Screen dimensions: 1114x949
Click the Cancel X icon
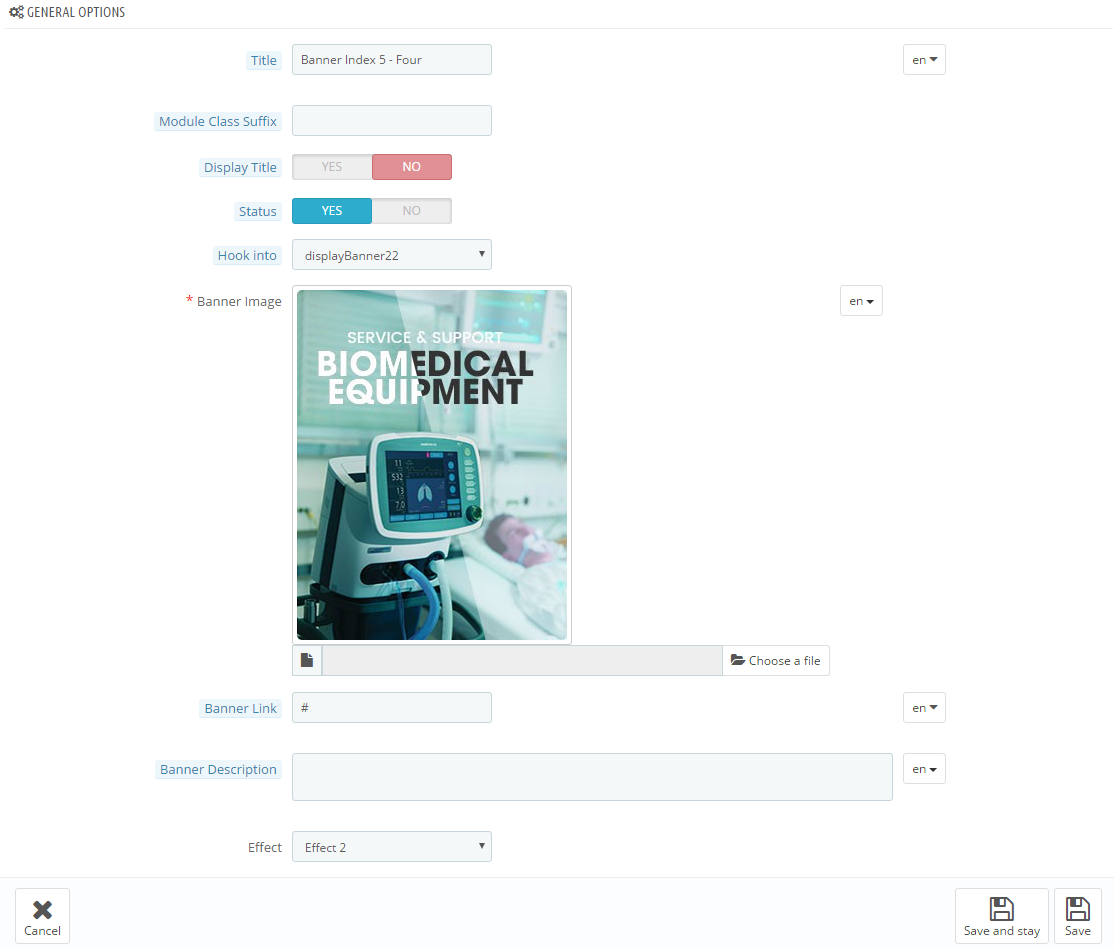tap(43, 909)
